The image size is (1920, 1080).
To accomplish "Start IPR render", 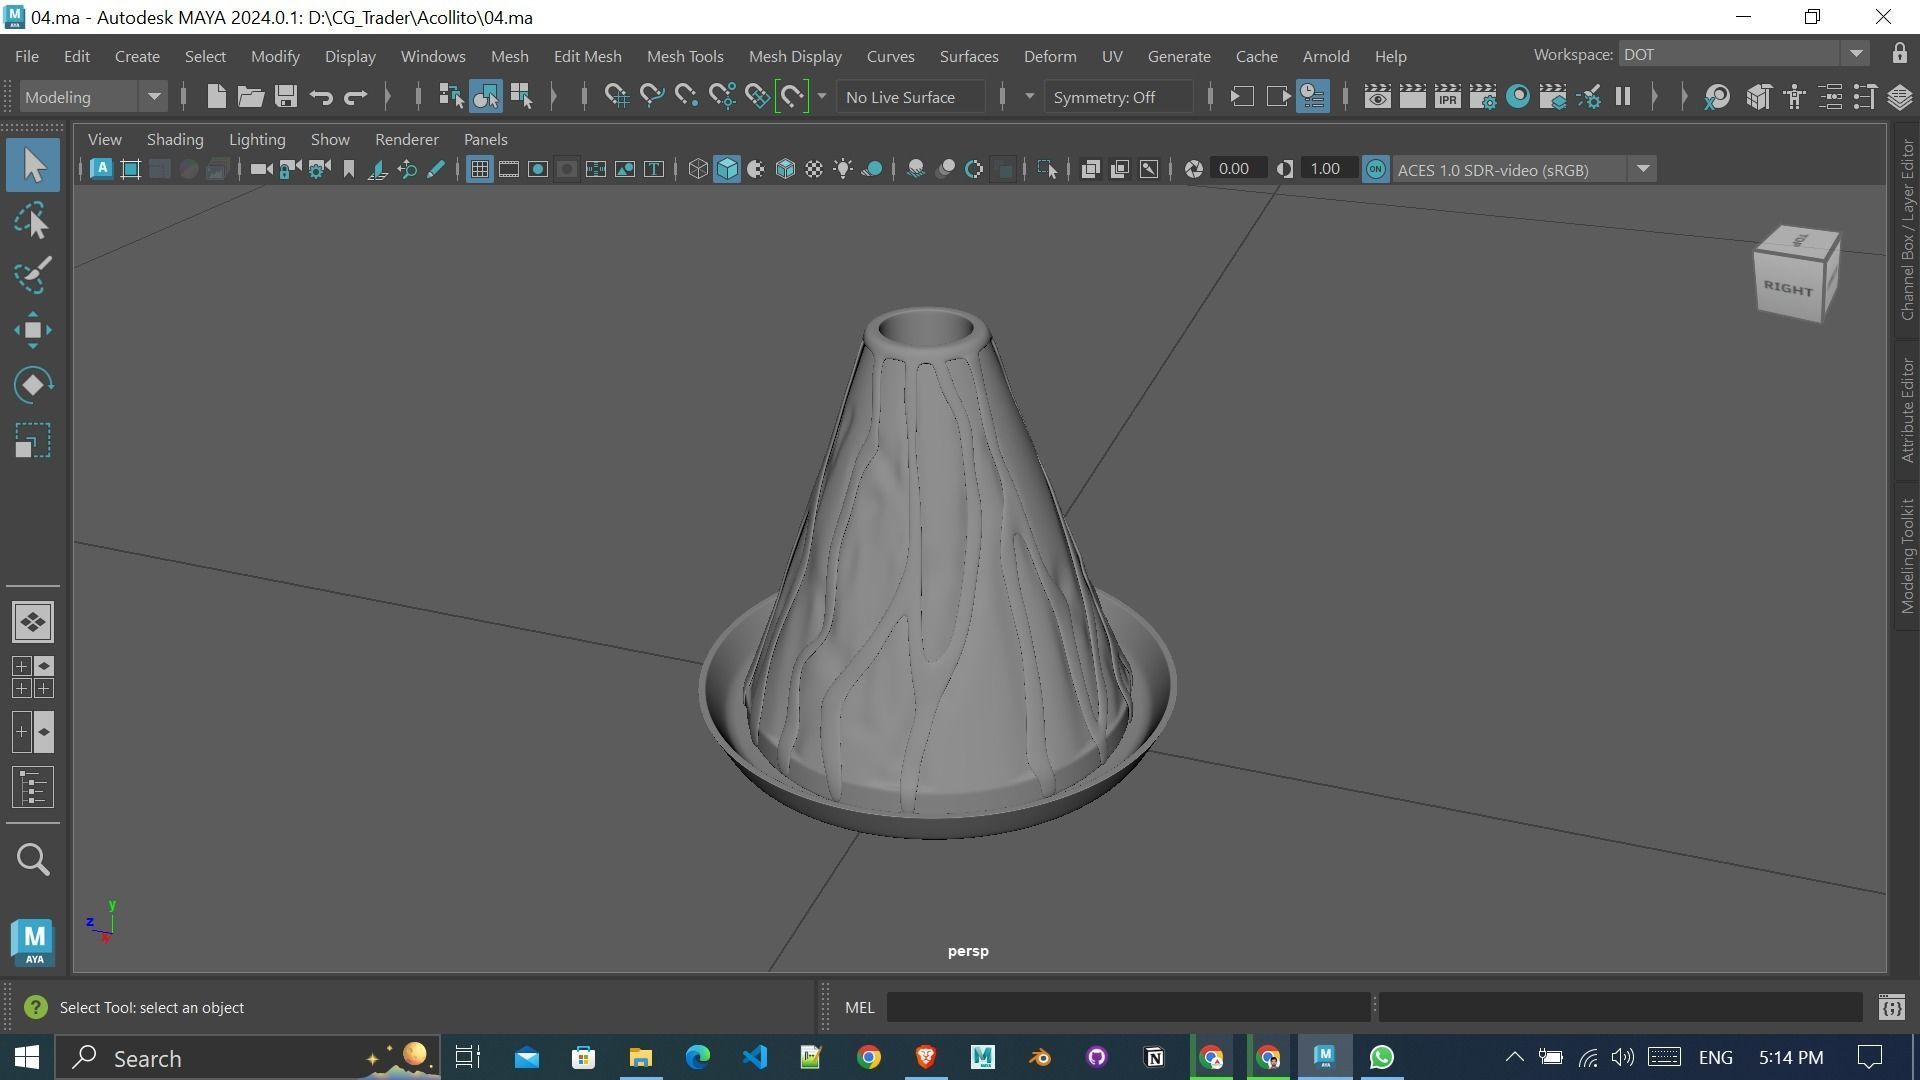I will coord(1447,97).
